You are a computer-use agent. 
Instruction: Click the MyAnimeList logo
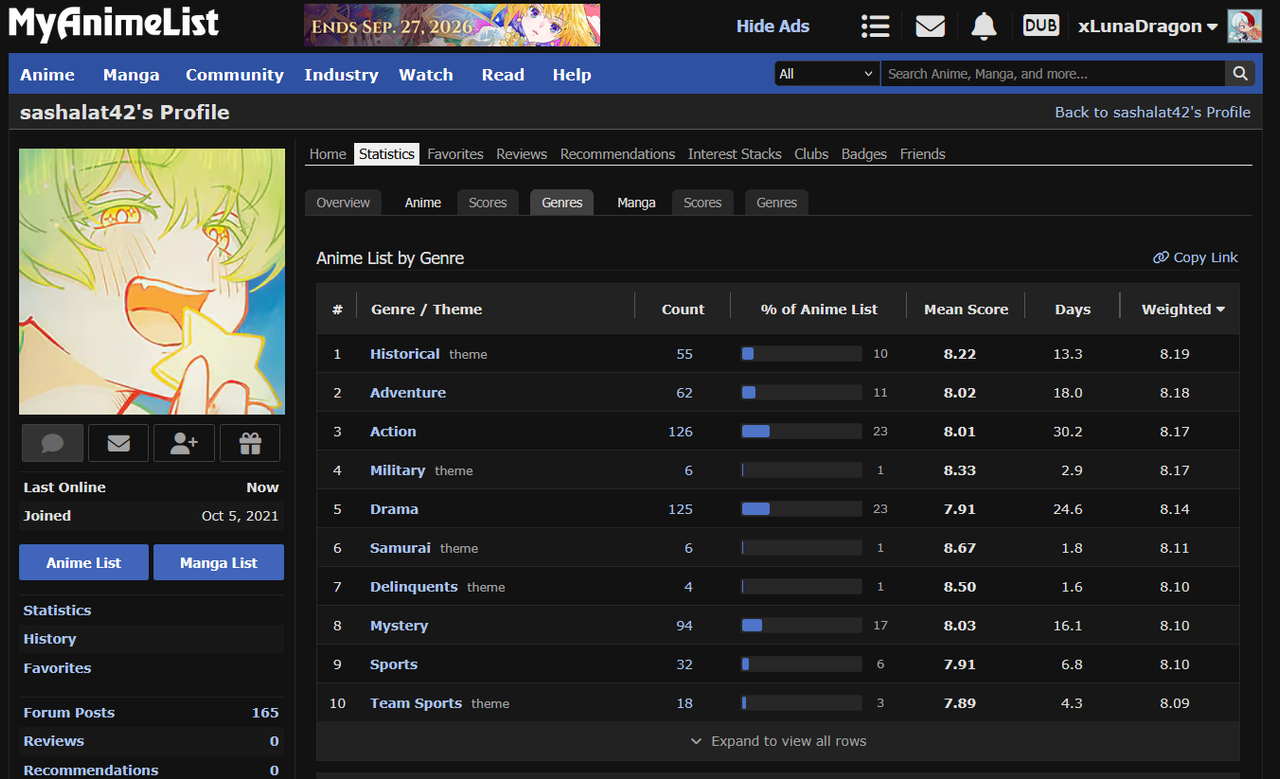point(113,24)
